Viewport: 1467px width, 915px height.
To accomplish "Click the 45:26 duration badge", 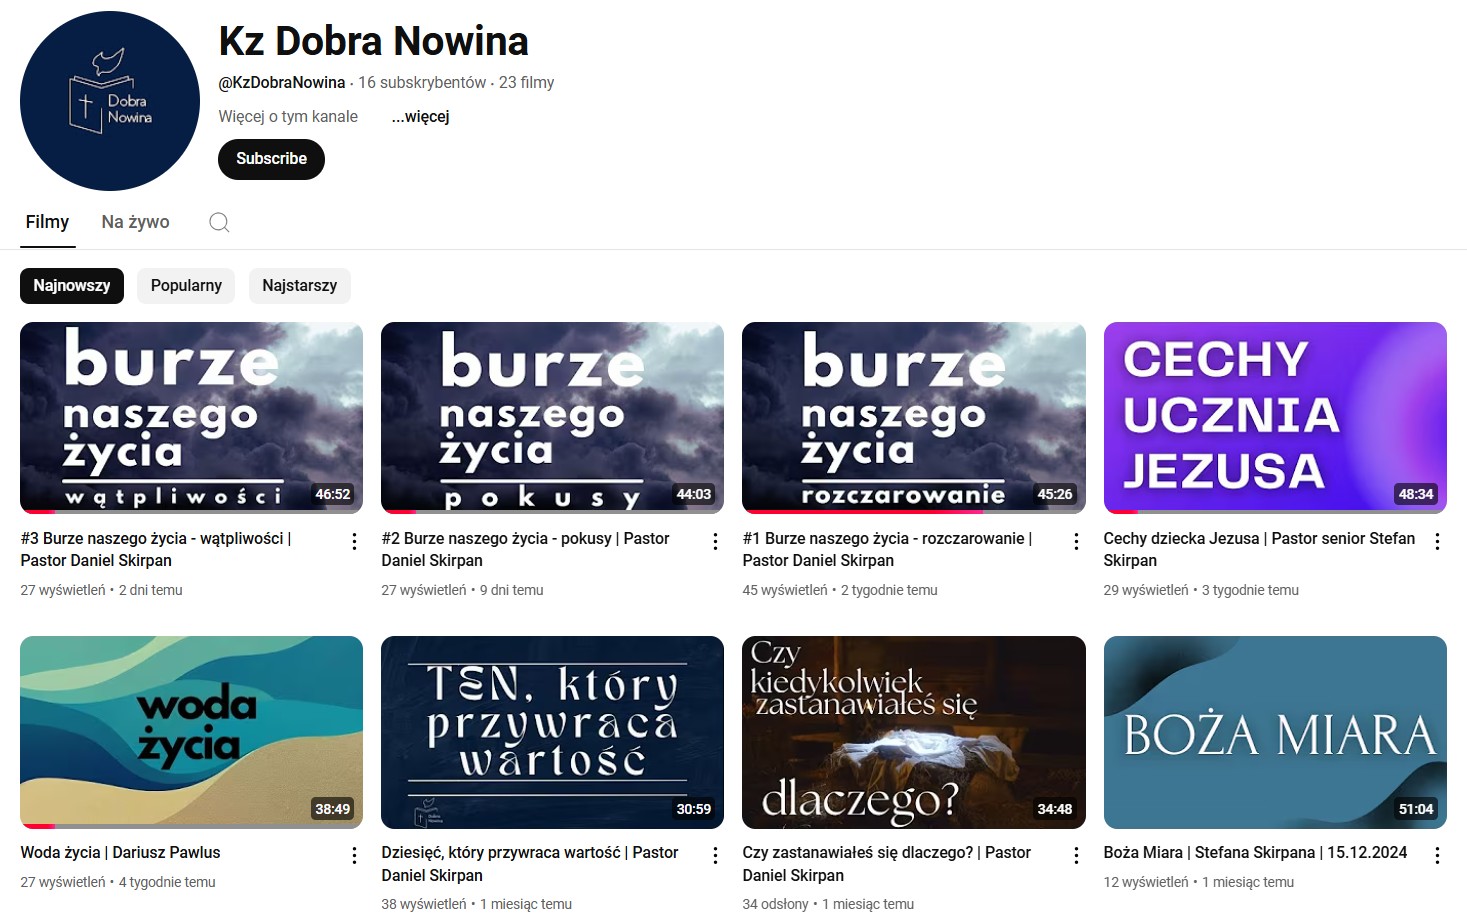I will tap(1055, 494).
